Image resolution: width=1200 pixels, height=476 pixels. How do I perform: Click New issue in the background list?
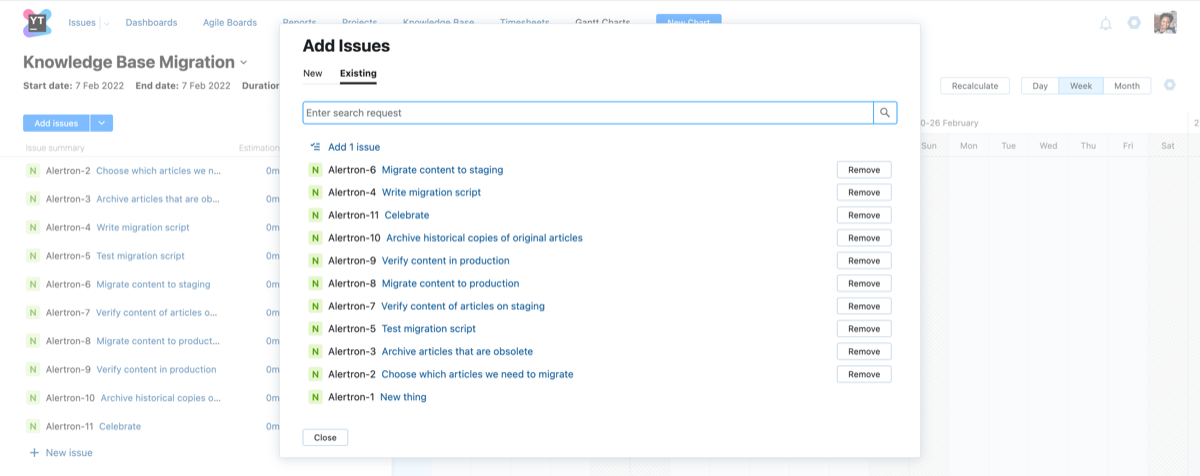coord(69,452)
